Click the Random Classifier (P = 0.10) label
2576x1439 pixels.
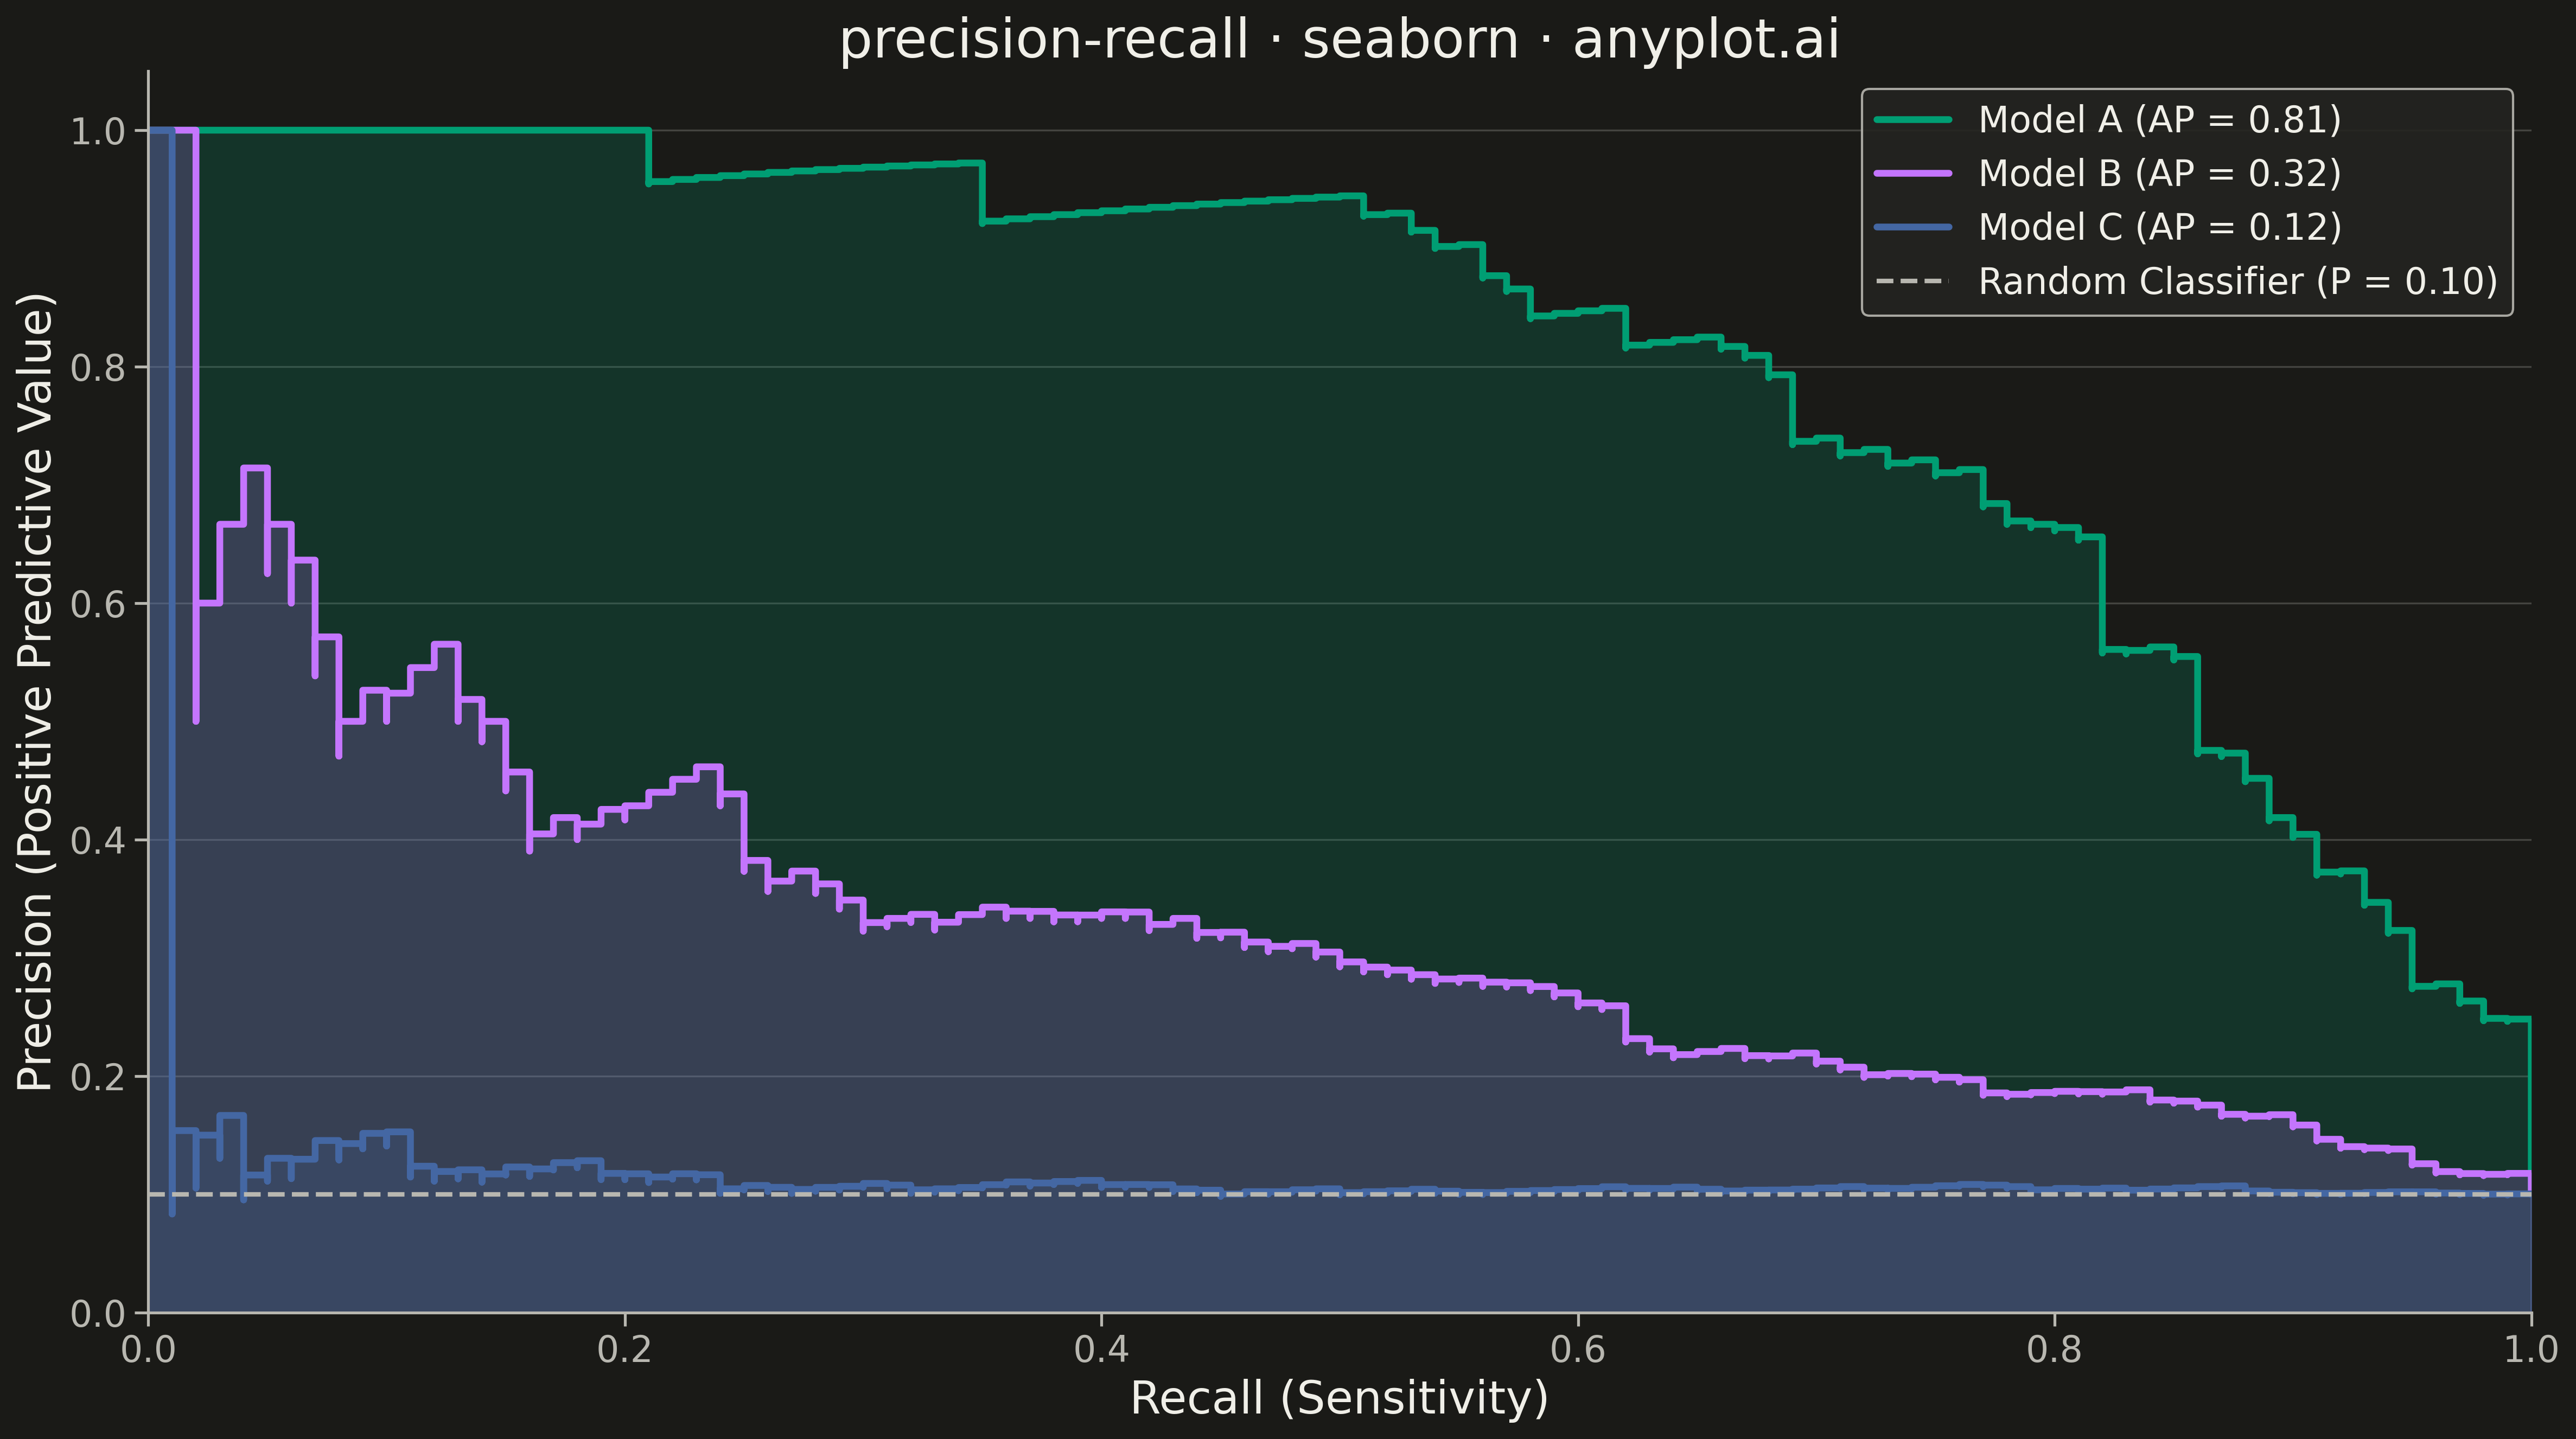pyautogui.click(x=2238, y=282)
